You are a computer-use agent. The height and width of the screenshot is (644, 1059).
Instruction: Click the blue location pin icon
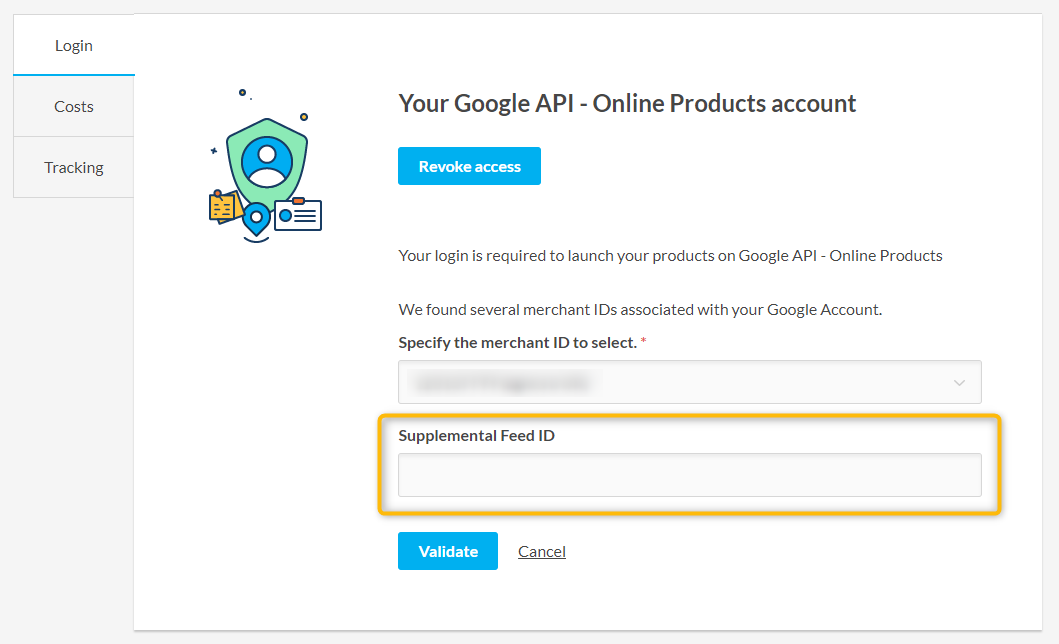tap(257, 218)
